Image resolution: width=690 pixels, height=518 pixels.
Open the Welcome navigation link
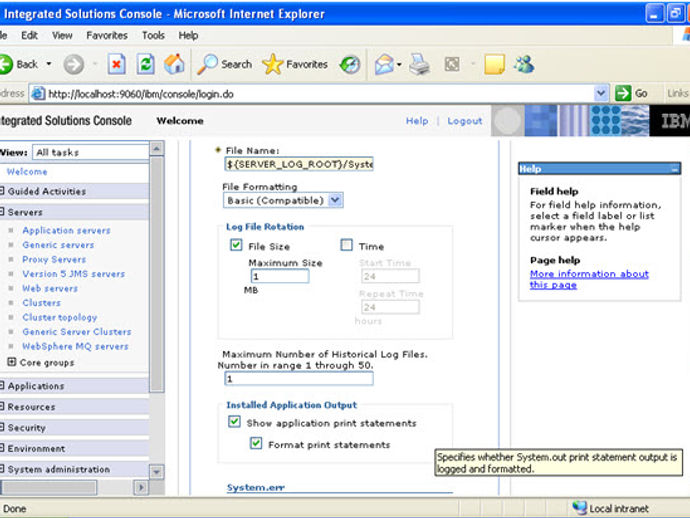27,172
